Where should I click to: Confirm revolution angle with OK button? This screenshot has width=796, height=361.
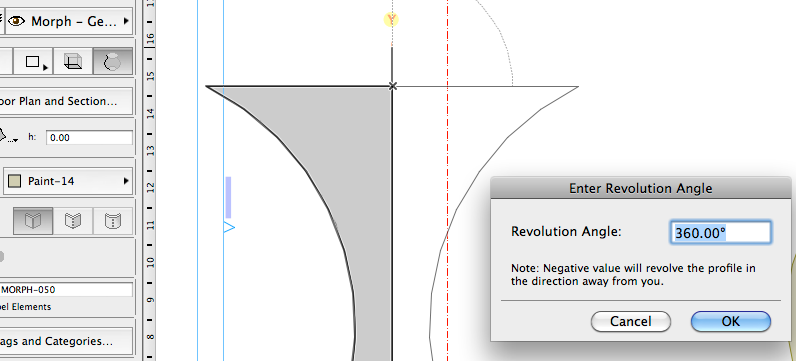(731, 321)
